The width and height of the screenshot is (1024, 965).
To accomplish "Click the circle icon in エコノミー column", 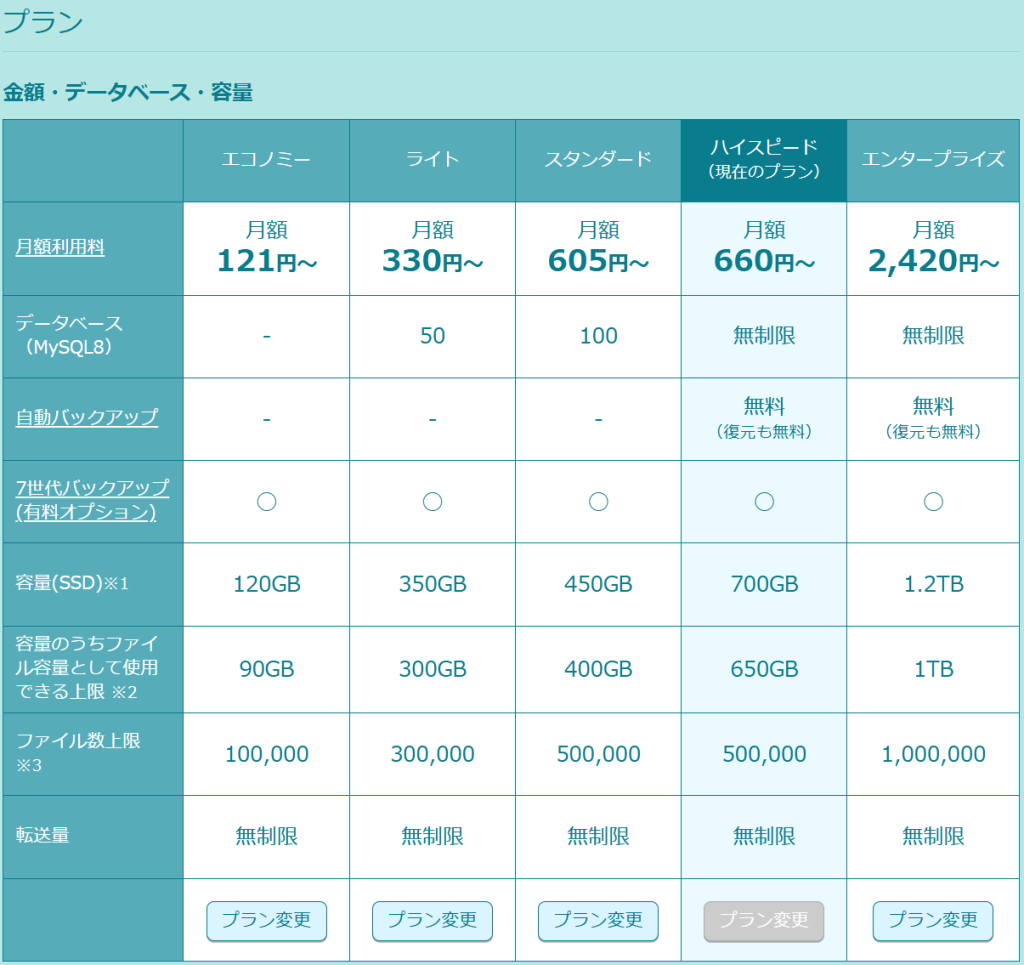I will [x=266, y=502].
